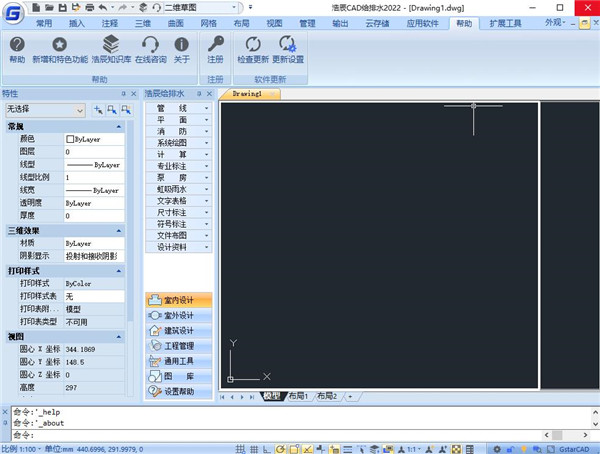
Task: Click the Open folder icon in quick access toolbar
Action: coord(49,7)
